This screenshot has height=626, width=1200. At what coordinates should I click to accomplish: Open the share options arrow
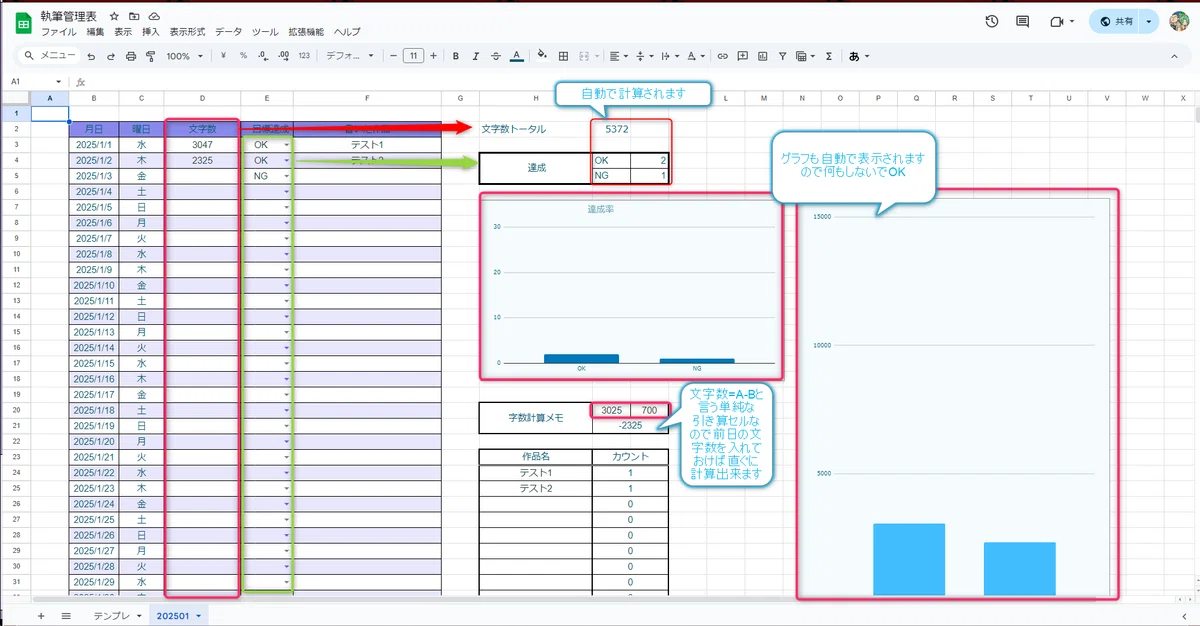pos(1150,21)
